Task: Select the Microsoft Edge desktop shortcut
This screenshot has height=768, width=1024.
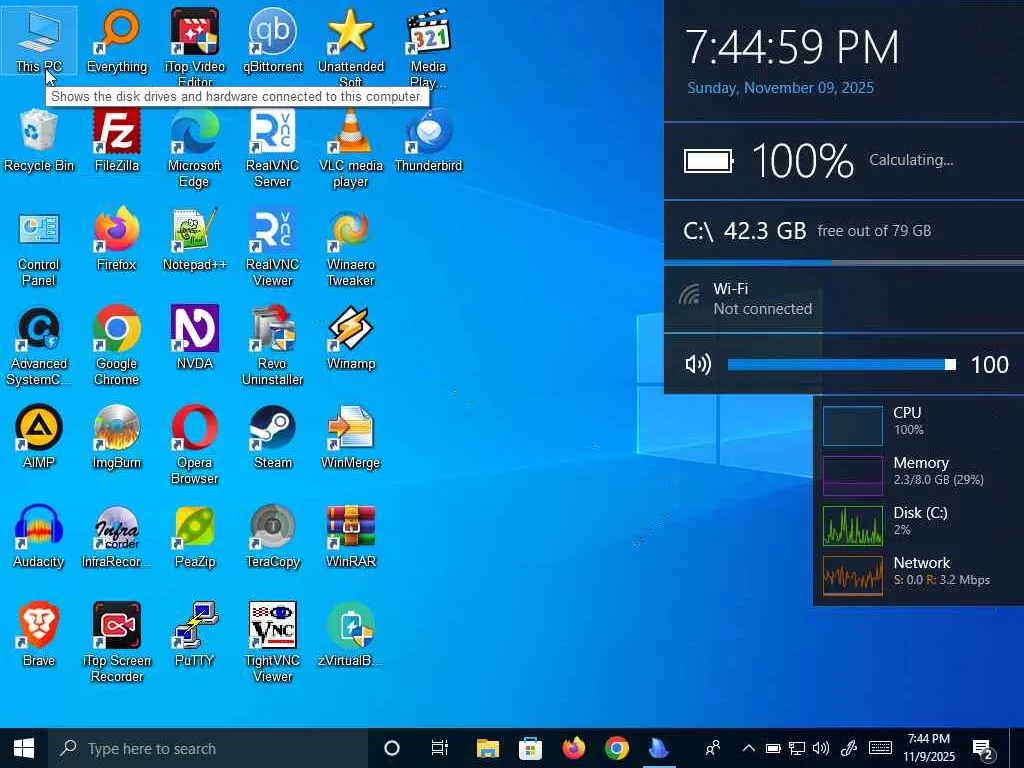Action: point(195,148)
